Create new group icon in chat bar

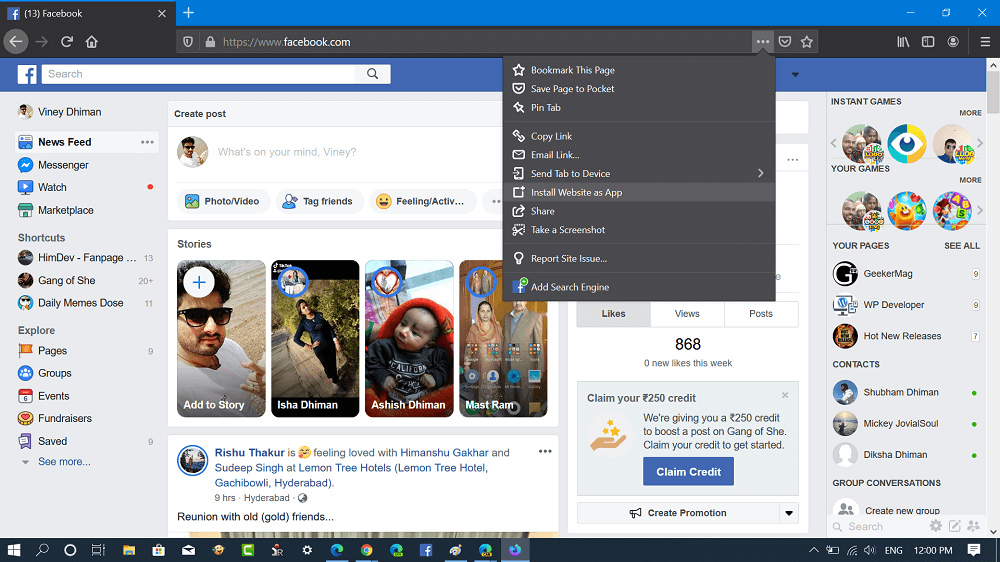(973, 526)
